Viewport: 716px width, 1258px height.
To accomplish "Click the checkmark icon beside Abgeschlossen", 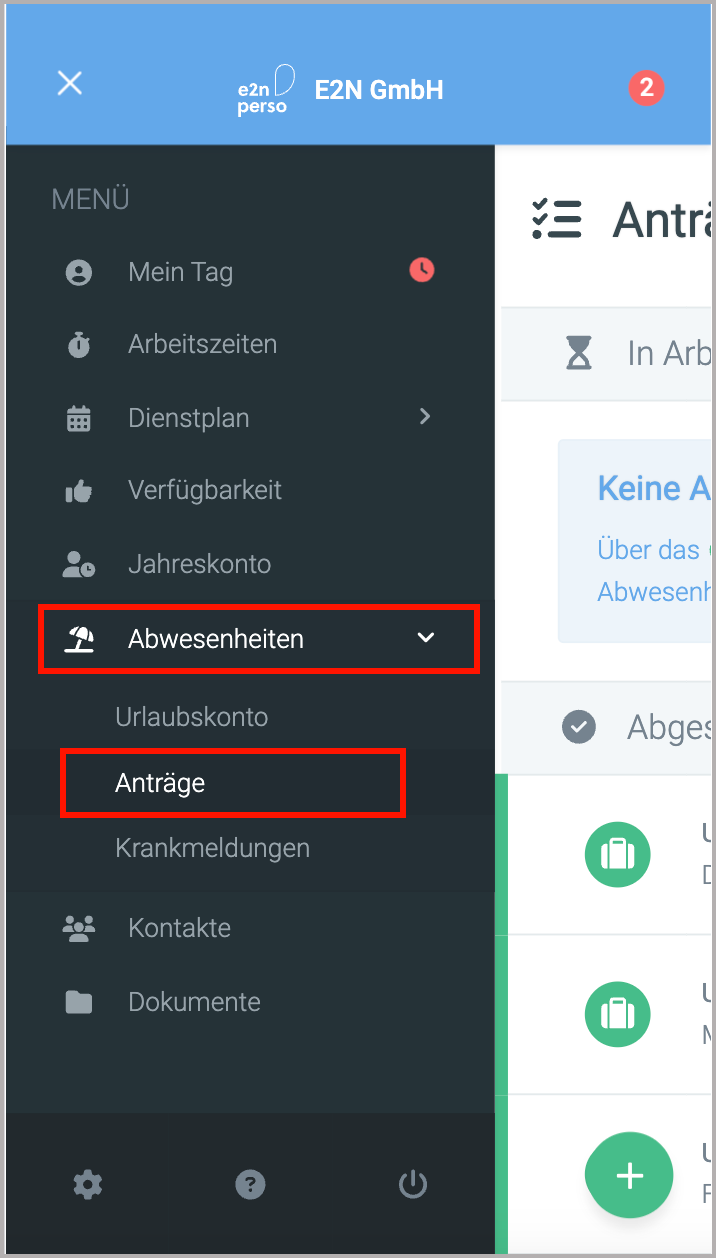I will [578, 727].
